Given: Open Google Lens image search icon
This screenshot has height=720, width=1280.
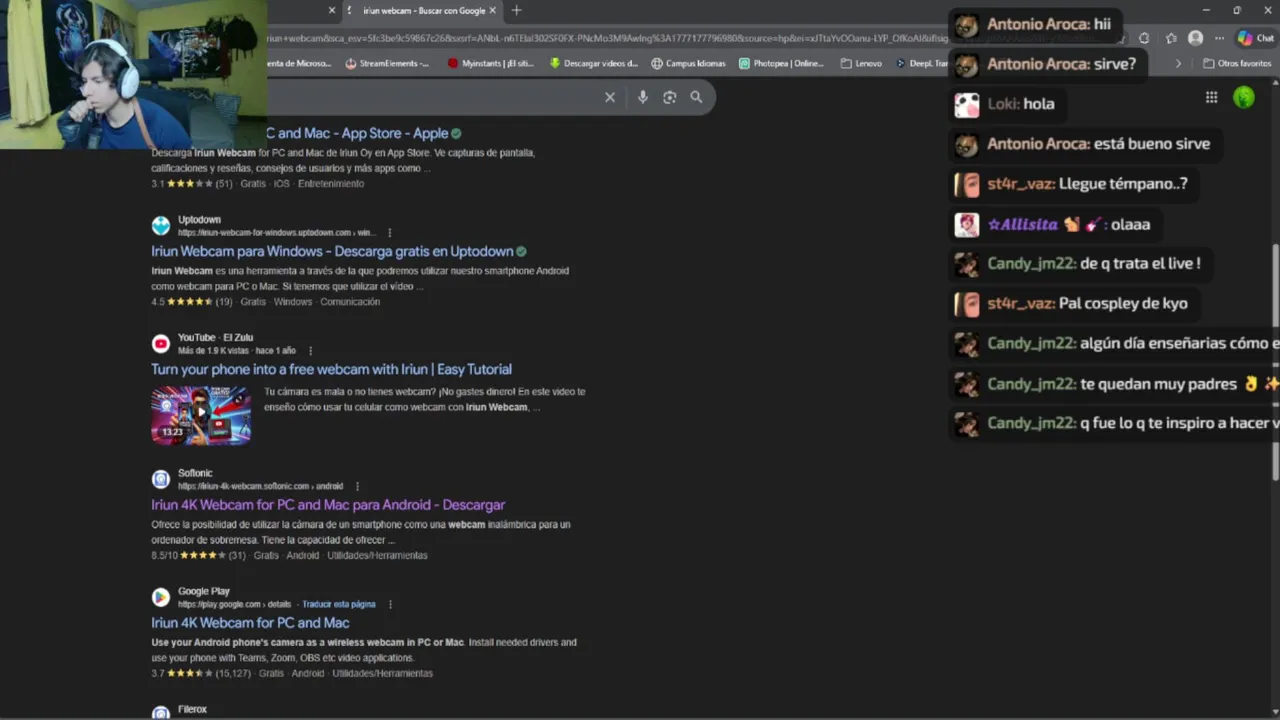Looking at the screenshot, I should coord(669,97).
